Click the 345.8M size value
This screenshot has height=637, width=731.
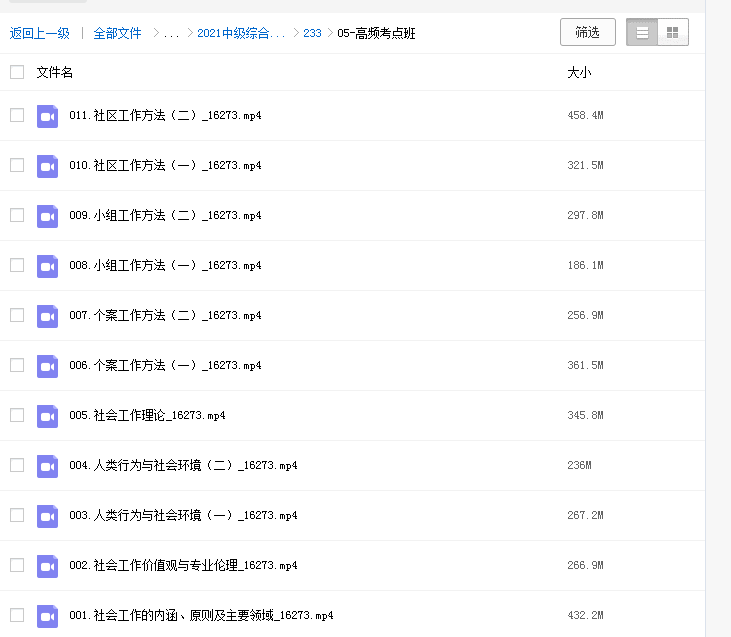(585, 415)
